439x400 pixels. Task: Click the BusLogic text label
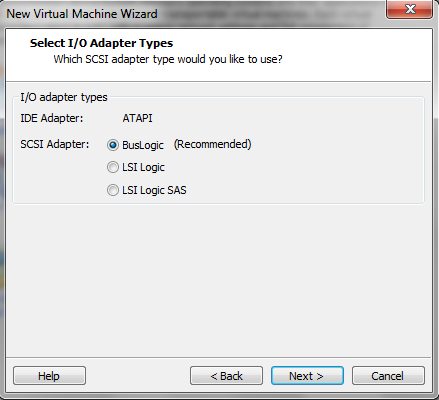pos(143,145)
